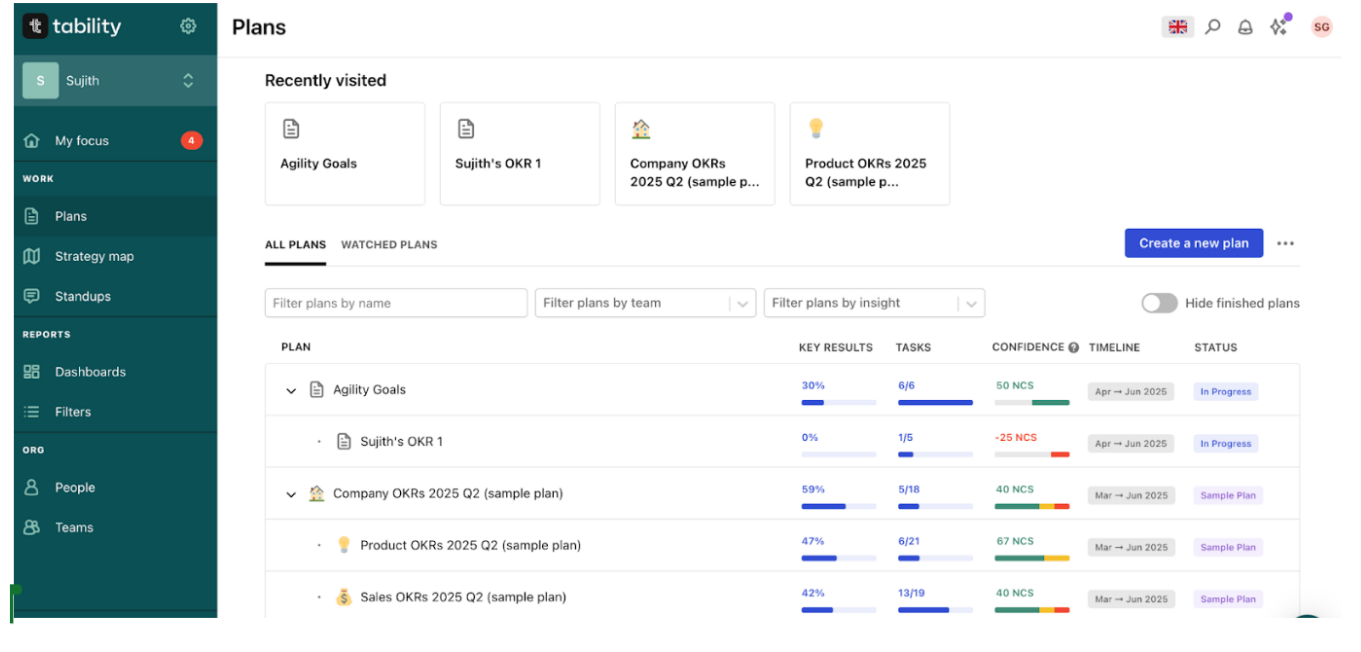Click money bag icon beside Sales OKRs row
Screen dimensions: 1361x652
point(344,597)
